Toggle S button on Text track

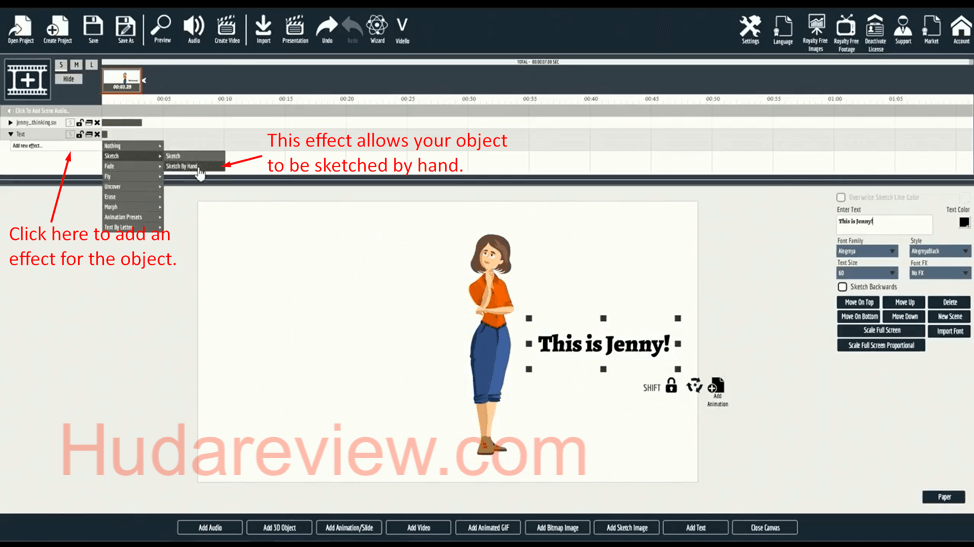(x=70, y=134)
